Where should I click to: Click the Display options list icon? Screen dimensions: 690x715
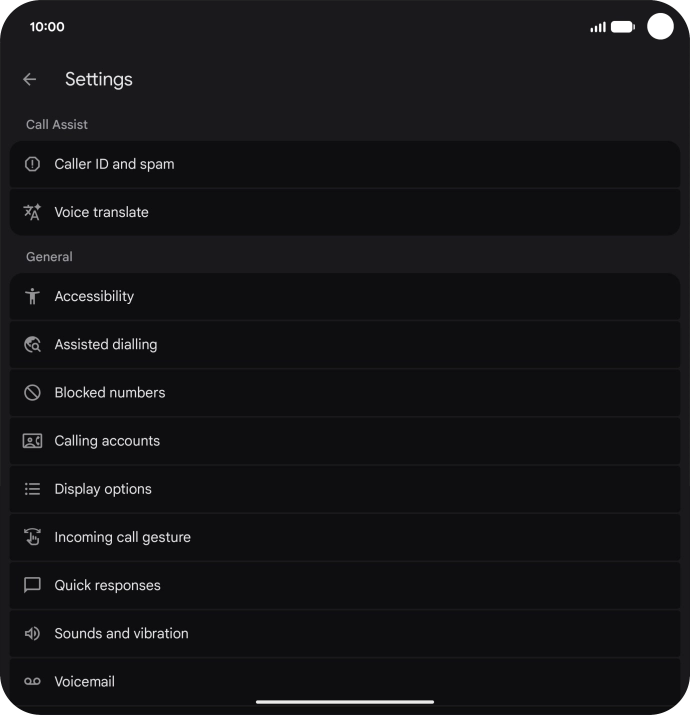point(32,489)
